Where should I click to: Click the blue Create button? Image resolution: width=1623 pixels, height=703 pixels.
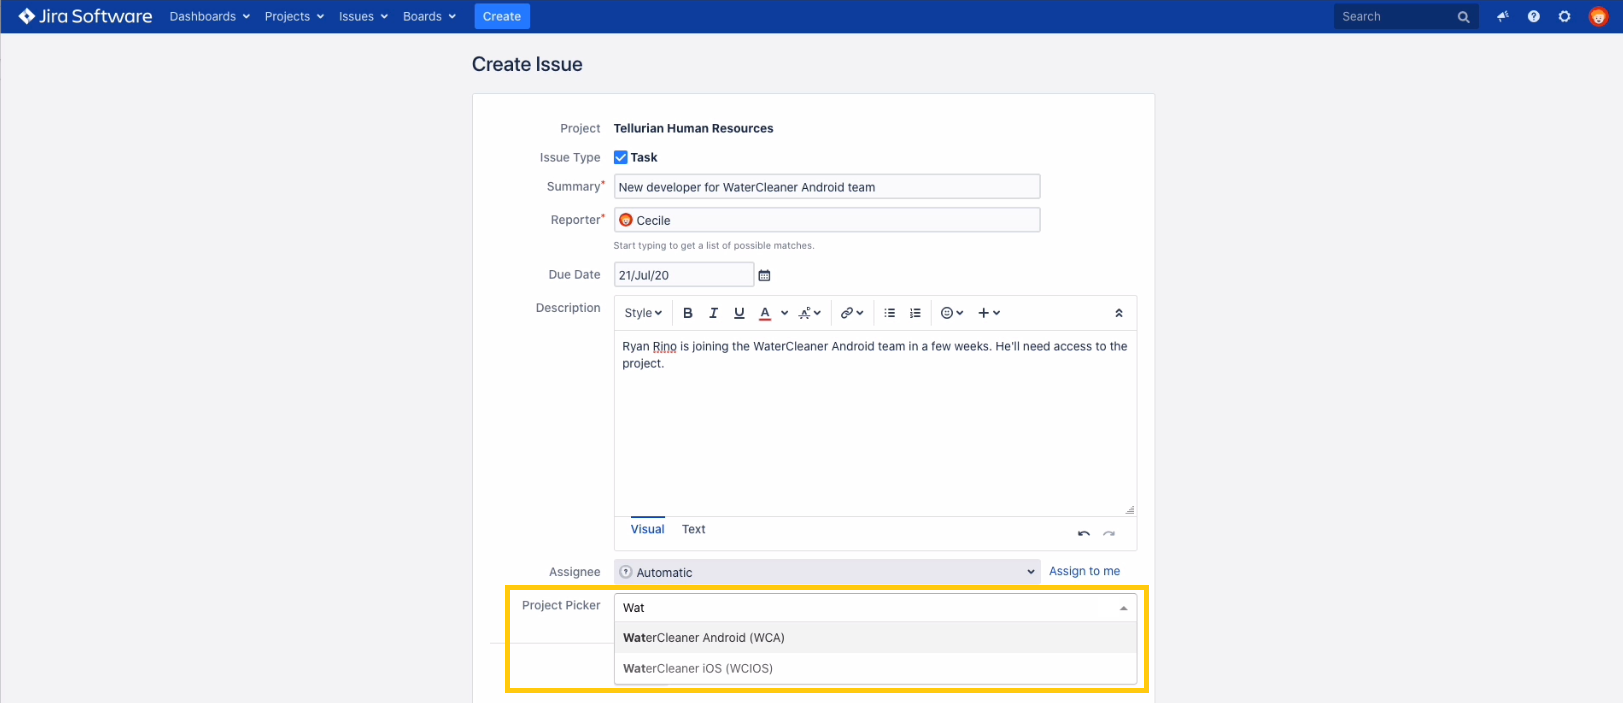(501, 17)
